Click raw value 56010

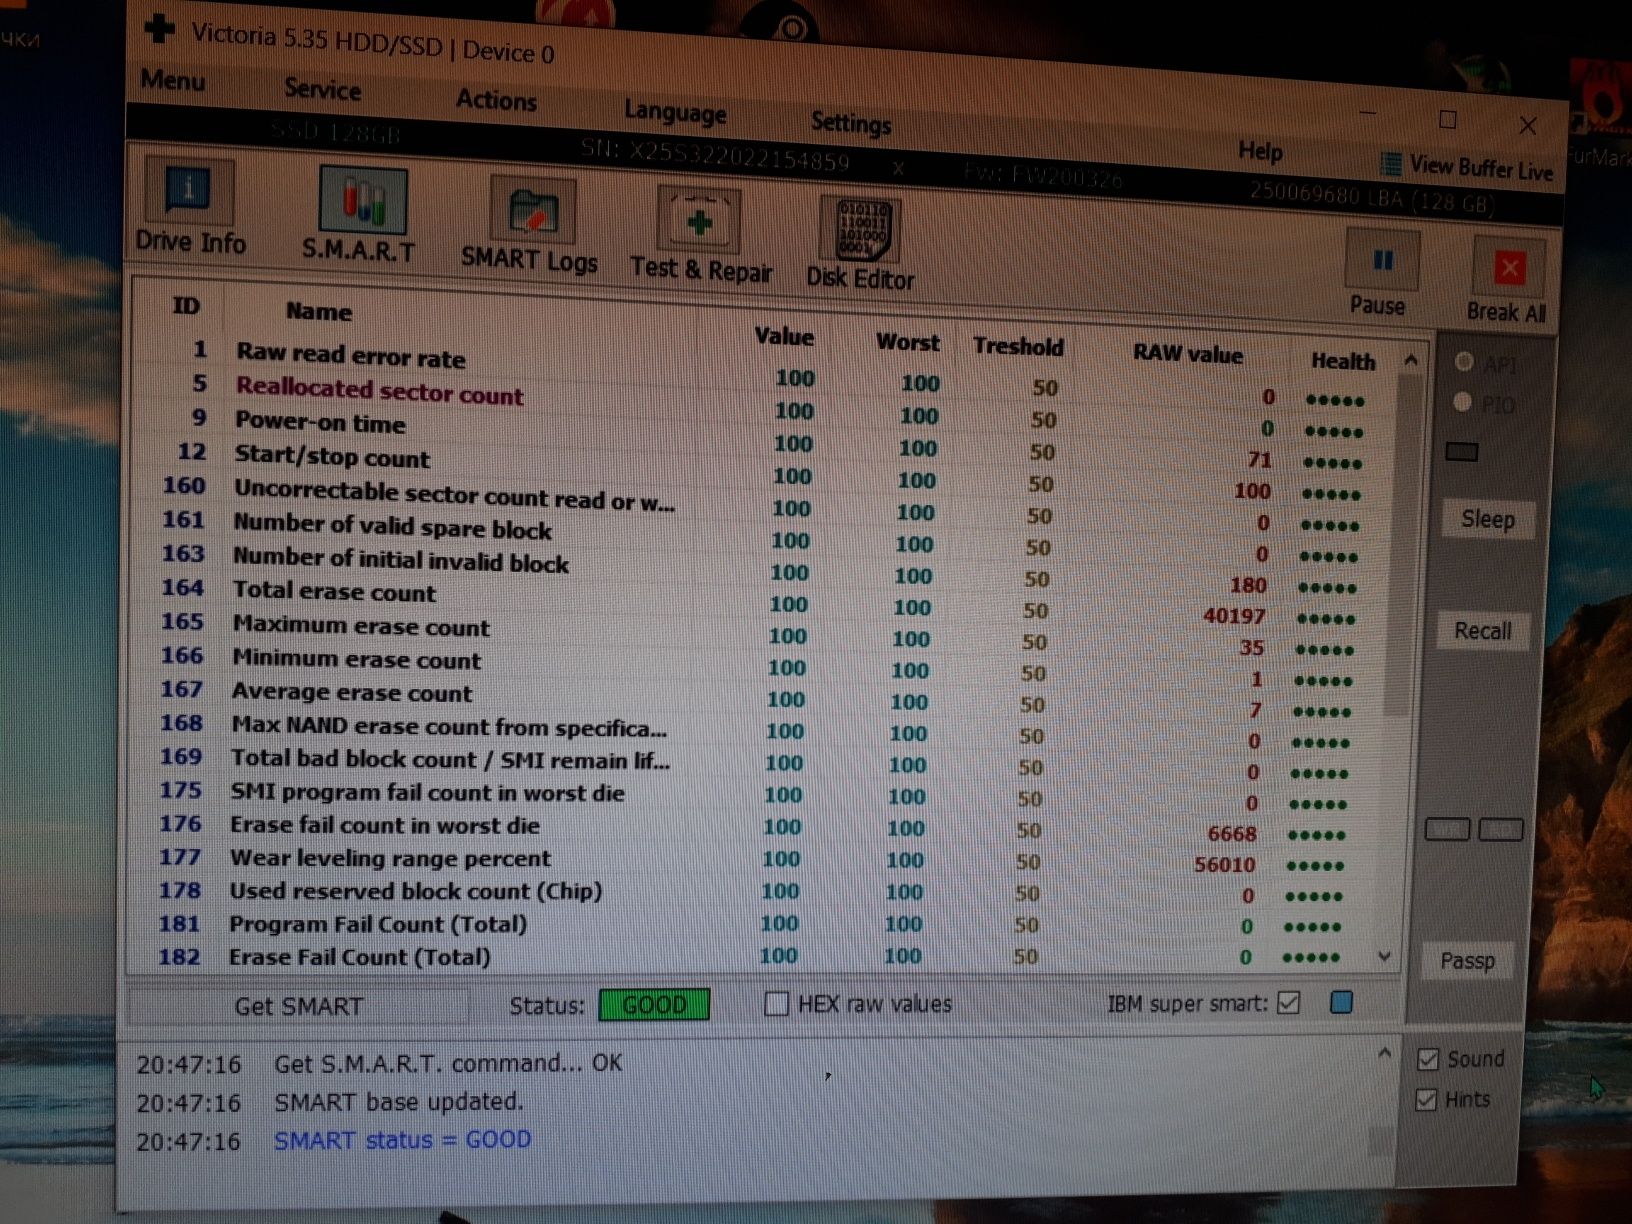coord(1225,864)
